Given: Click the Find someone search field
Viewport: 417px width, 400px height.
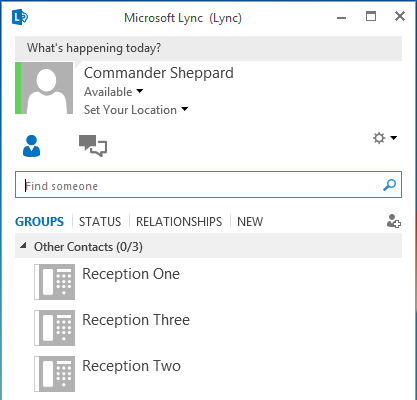Looking at the screenshot, I should click(x=208, y=185).
